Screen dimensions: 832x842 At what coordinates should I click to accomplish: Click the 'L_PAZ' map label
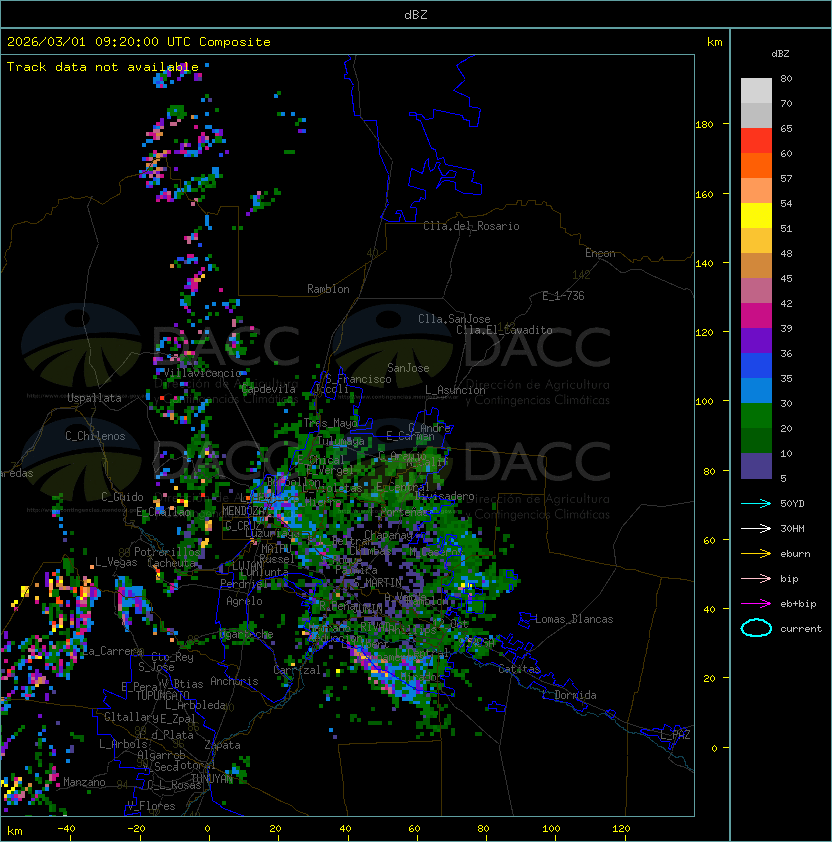[675, 735]
